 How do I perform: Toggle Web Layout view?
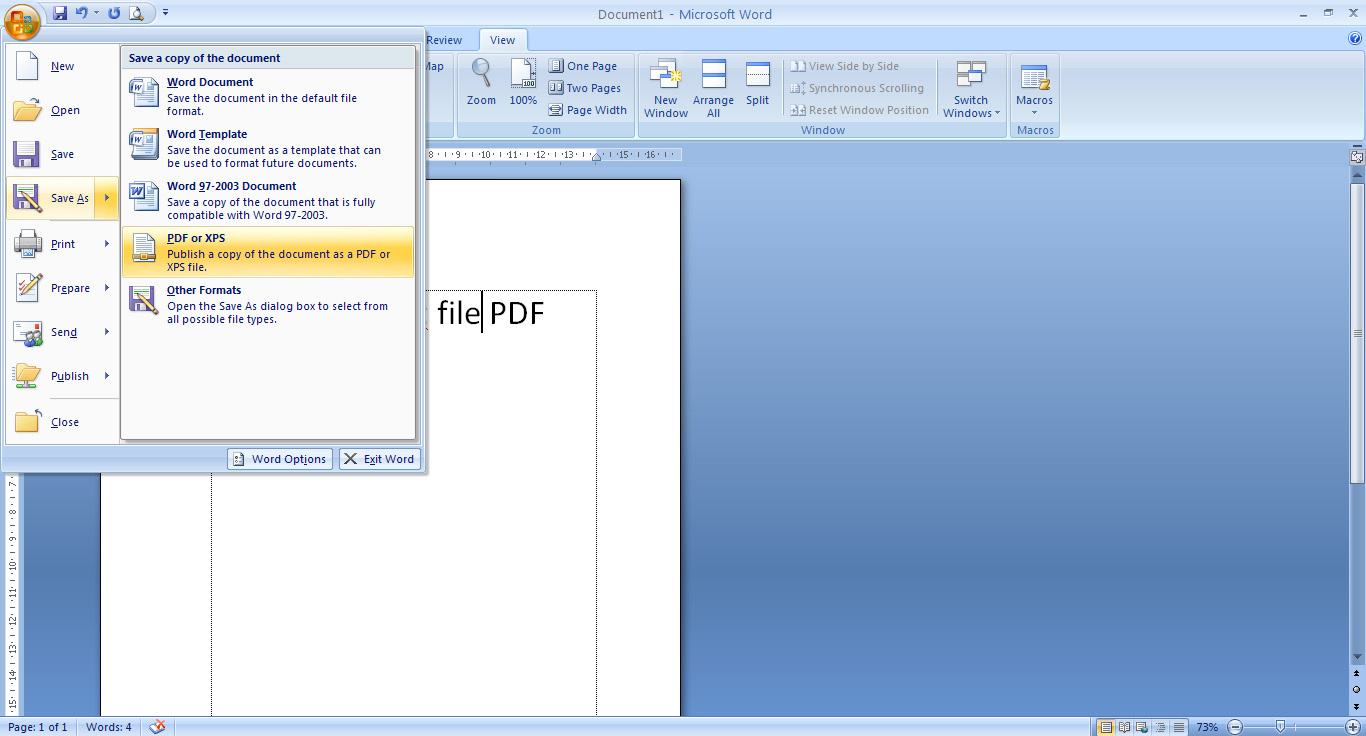1140,726
